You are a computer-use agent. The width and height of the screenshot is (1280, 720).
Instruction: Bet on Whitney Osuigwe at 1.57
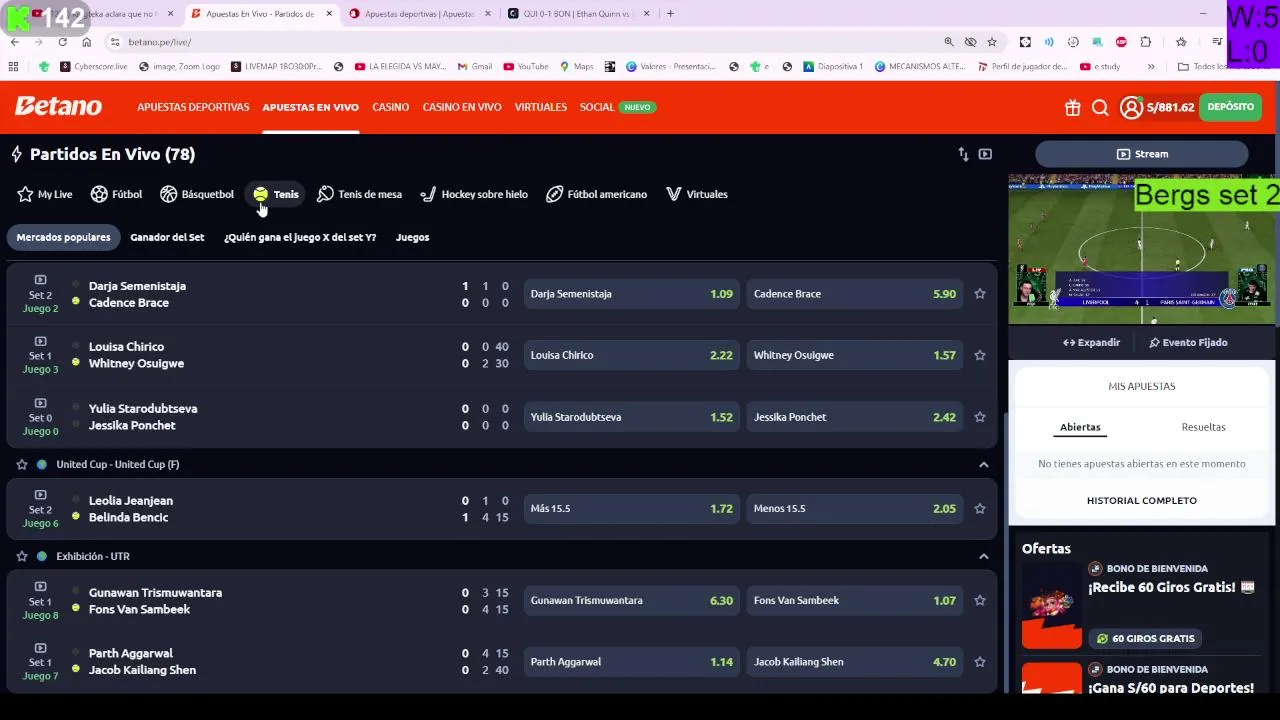click(855, 355)
